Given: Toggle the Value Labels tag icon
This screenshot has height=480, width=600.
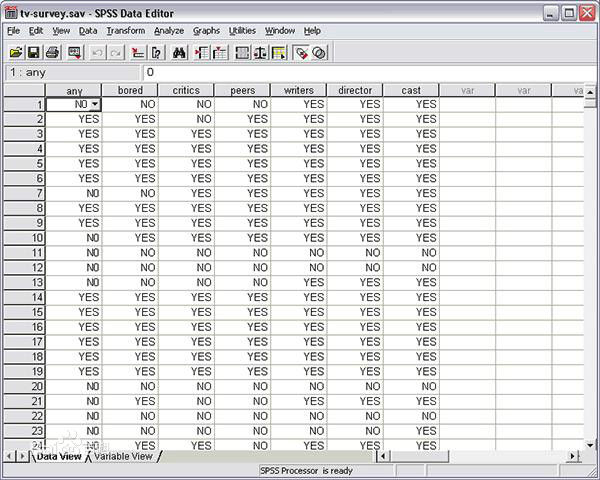Looking at the screenshot, I should 301,52.
